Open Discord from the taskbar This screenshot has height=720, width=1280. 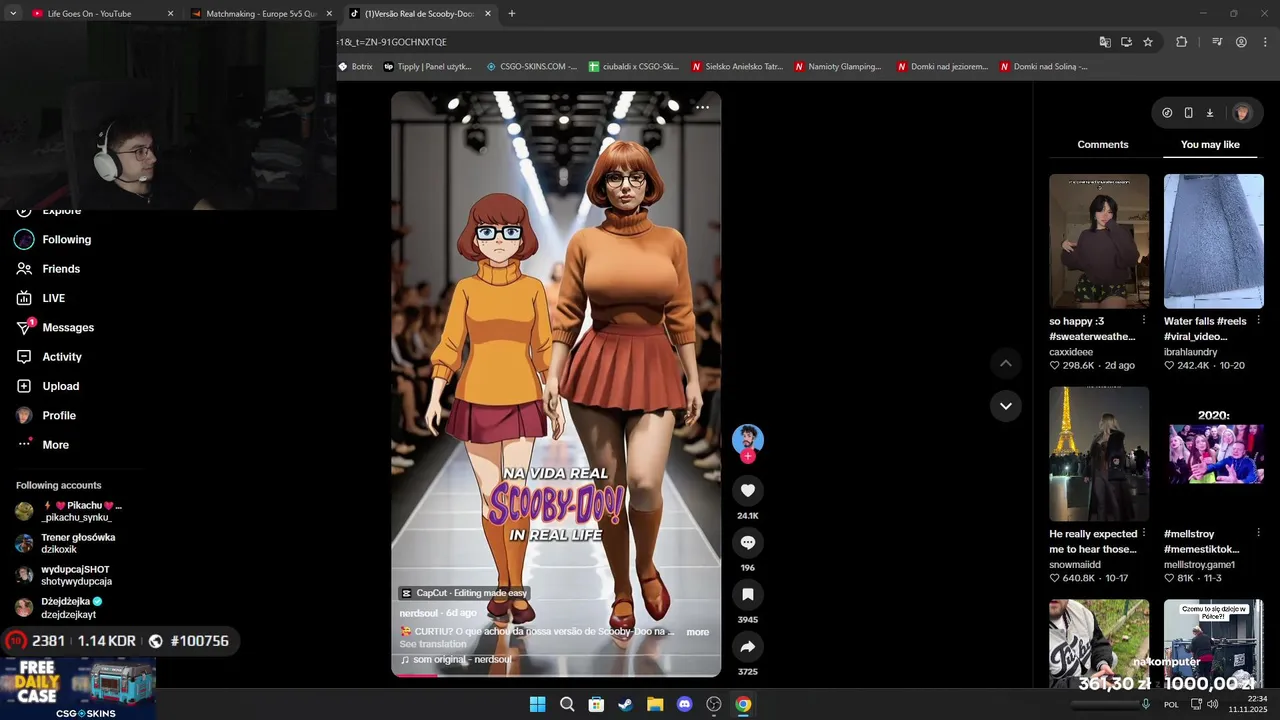684,704
